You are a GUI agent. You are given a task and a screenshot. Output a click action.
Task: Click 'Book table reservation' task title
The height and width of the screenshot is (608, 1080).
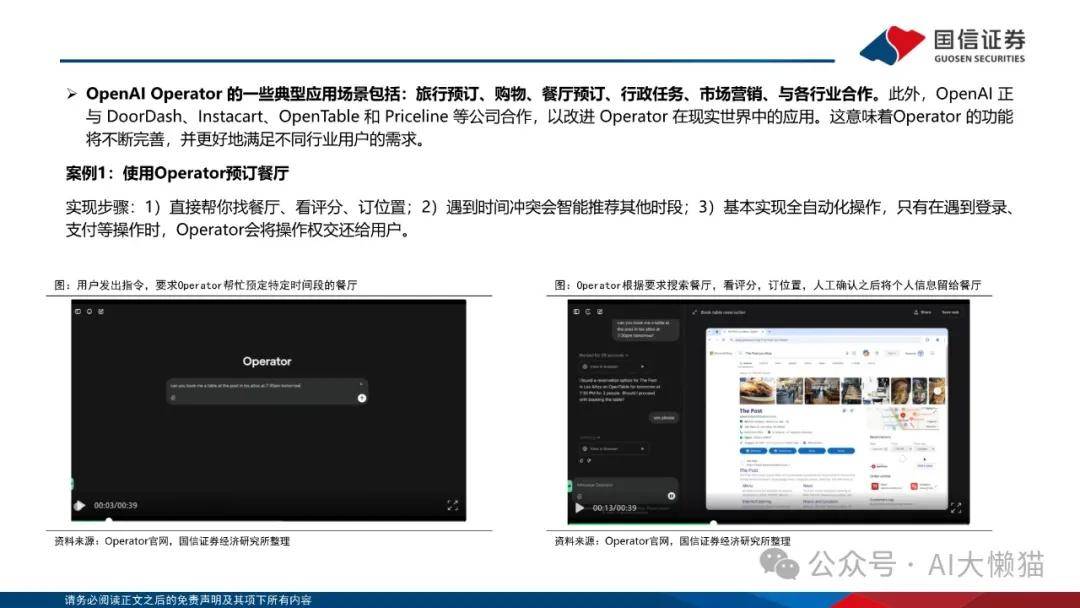coord(723,313)
